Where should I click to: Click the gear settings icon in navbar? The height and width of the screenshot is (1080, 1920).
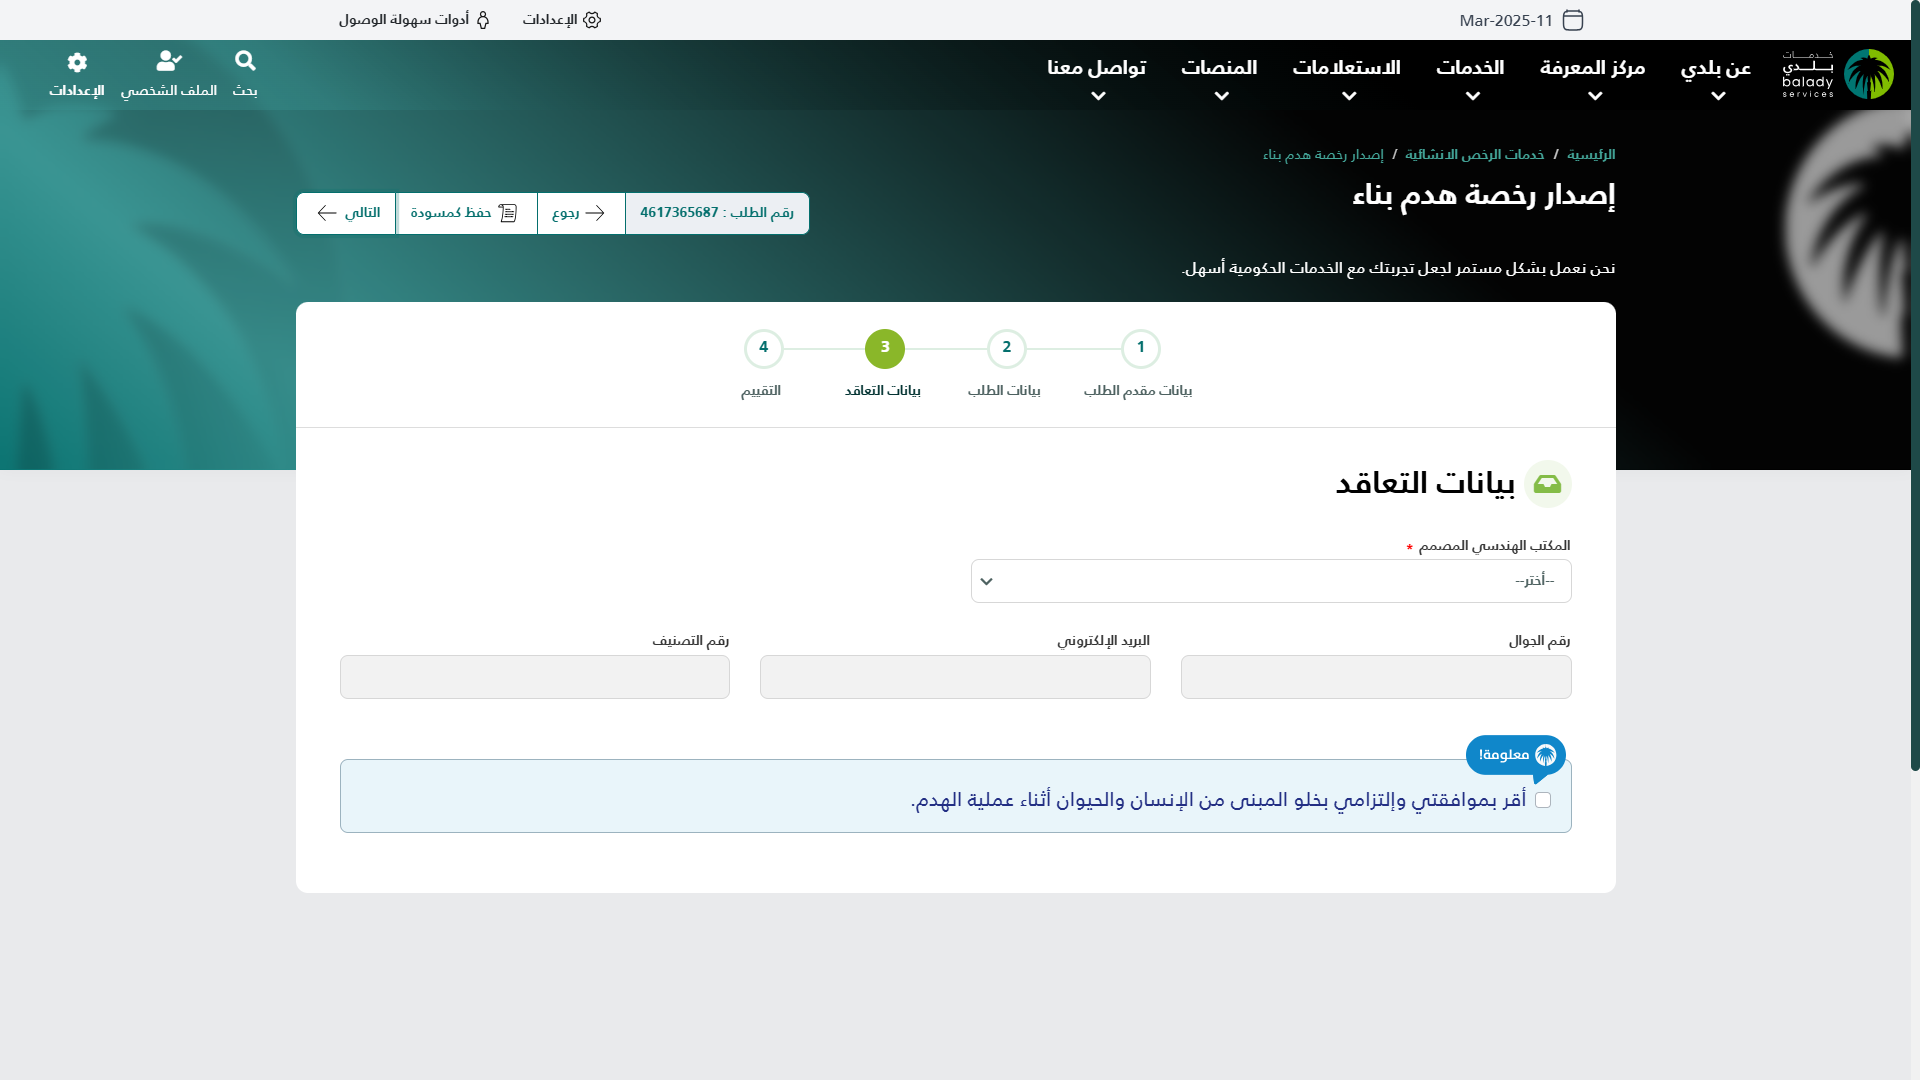(x=77, y=63)
